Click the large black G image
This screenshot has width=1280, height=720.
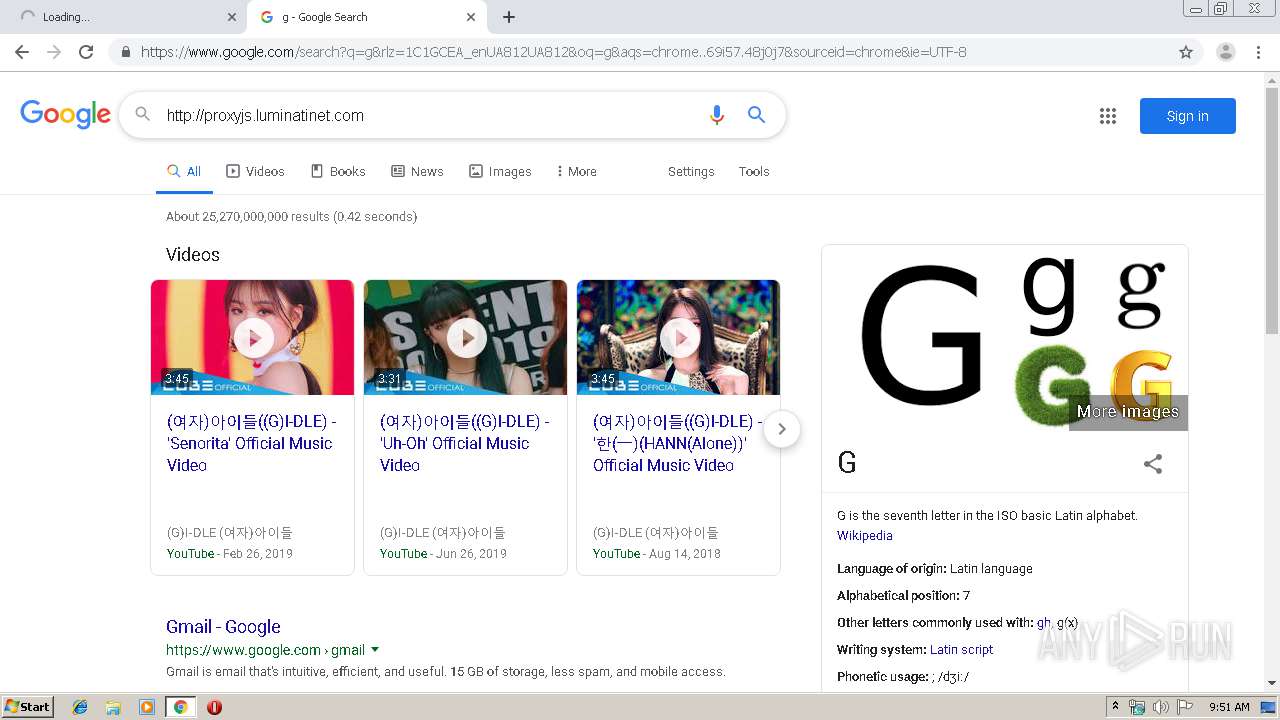(x=921, y=333)
